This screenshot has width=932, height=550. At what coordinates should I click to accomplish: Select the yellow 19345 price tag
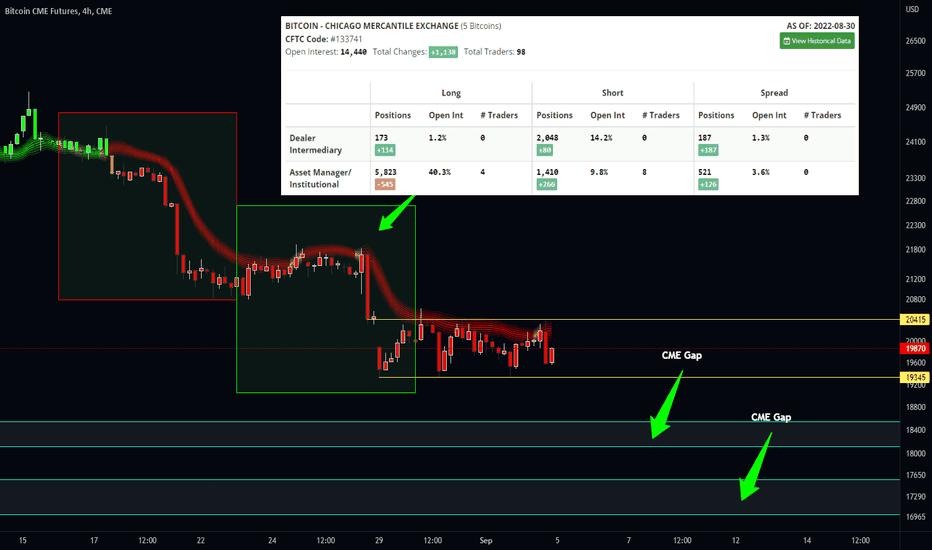(x=915, y=378)
